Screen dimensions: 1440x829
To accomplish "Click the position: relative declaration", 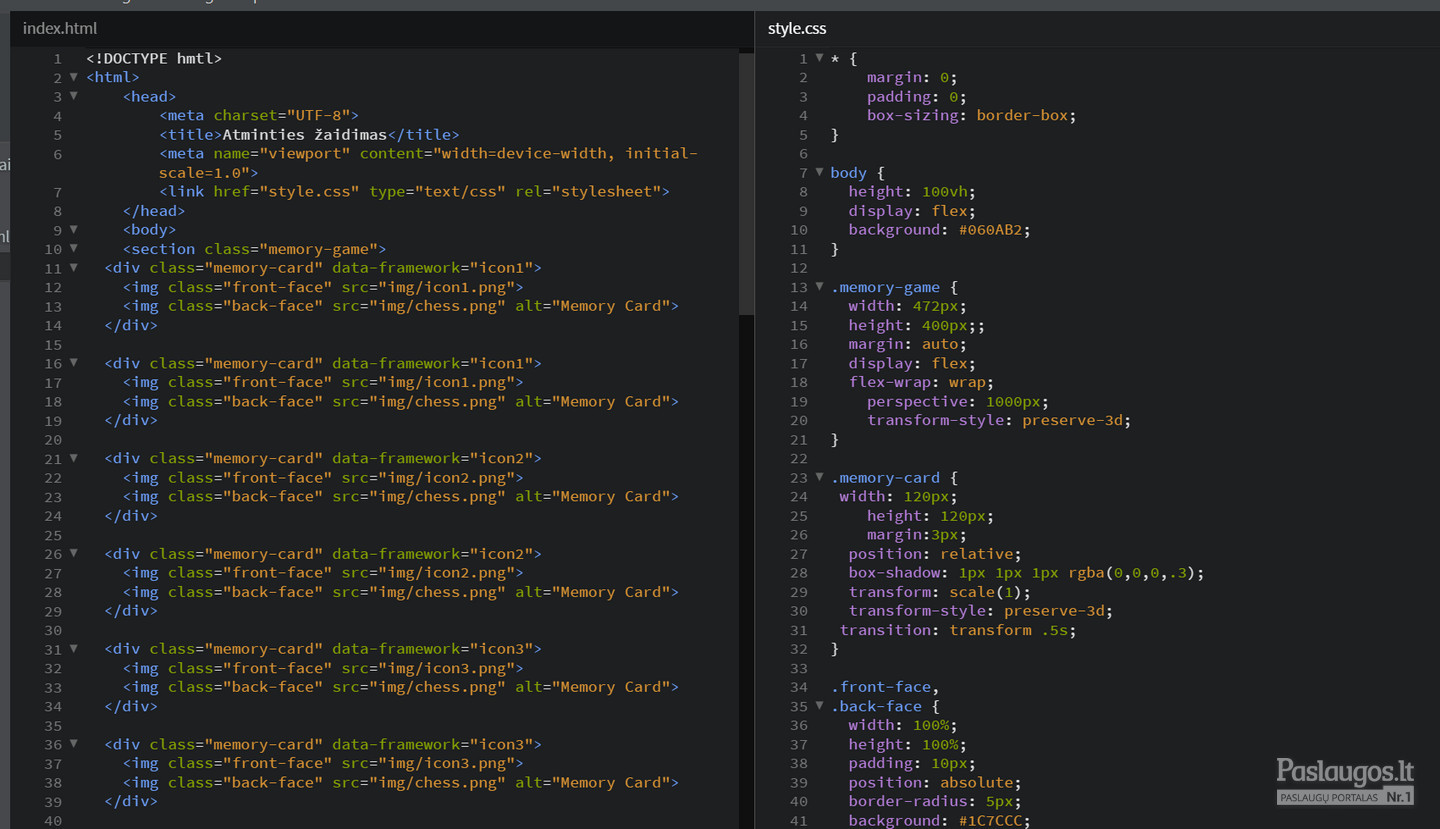I will [x=935, y=553].
